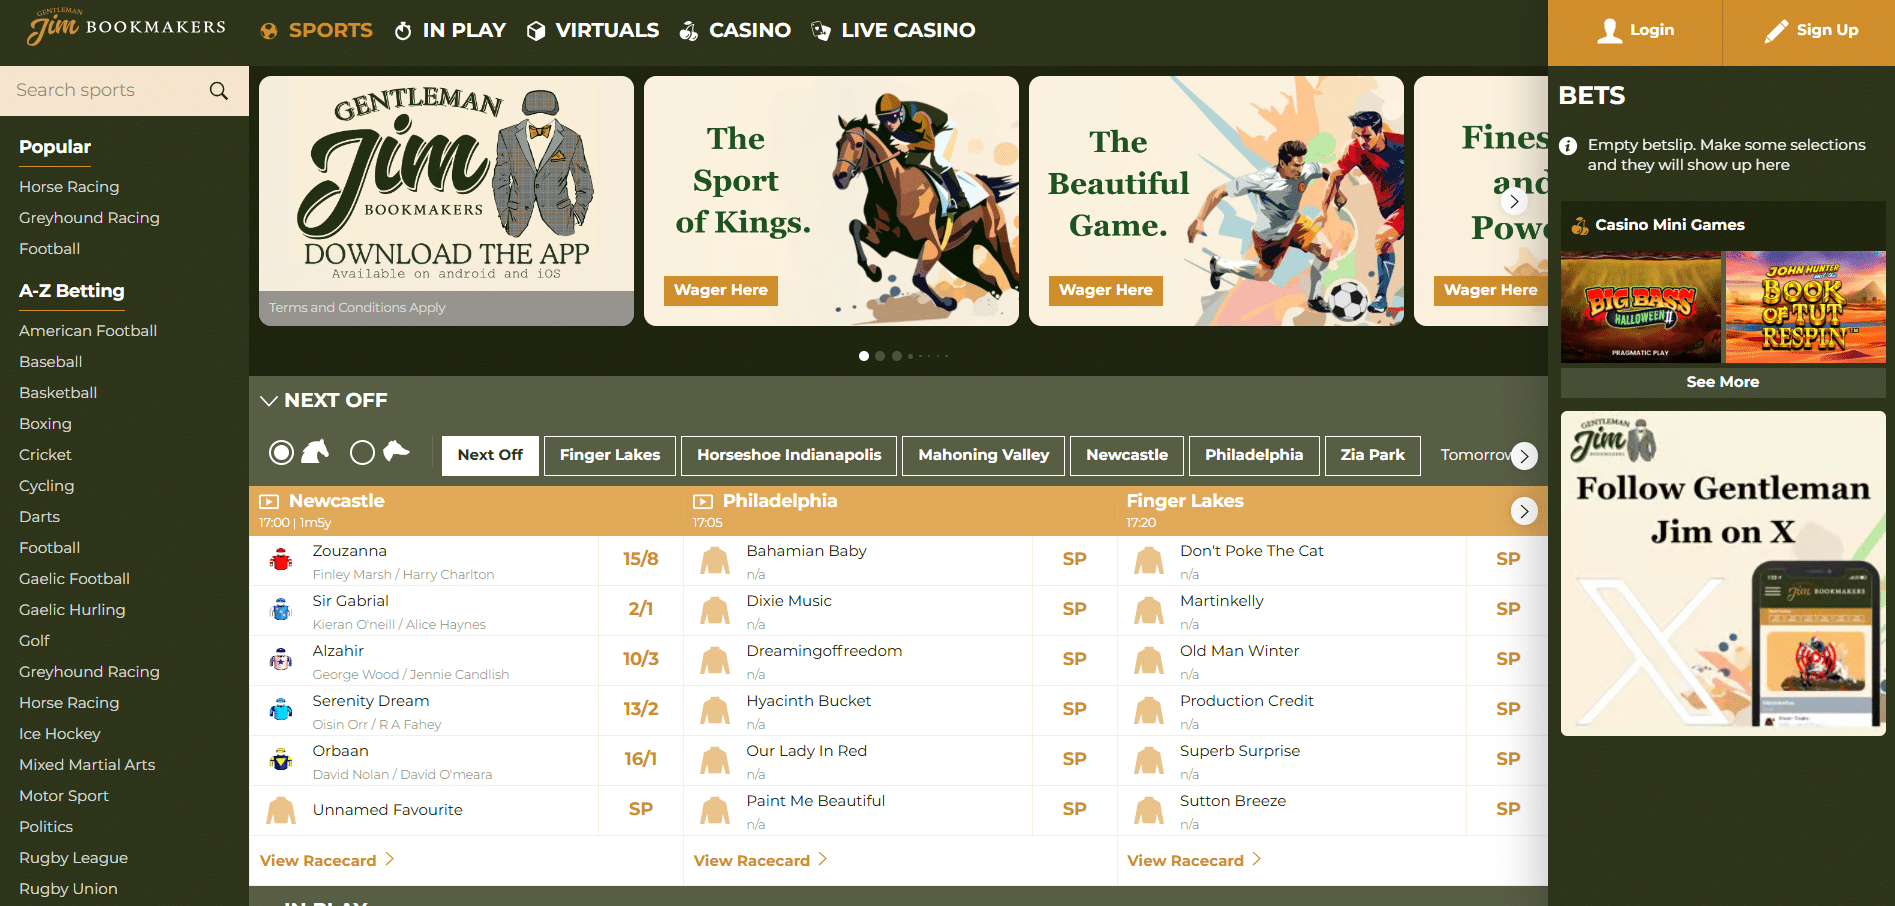Select the third carousel pagination dot

[x=897, y=356]
